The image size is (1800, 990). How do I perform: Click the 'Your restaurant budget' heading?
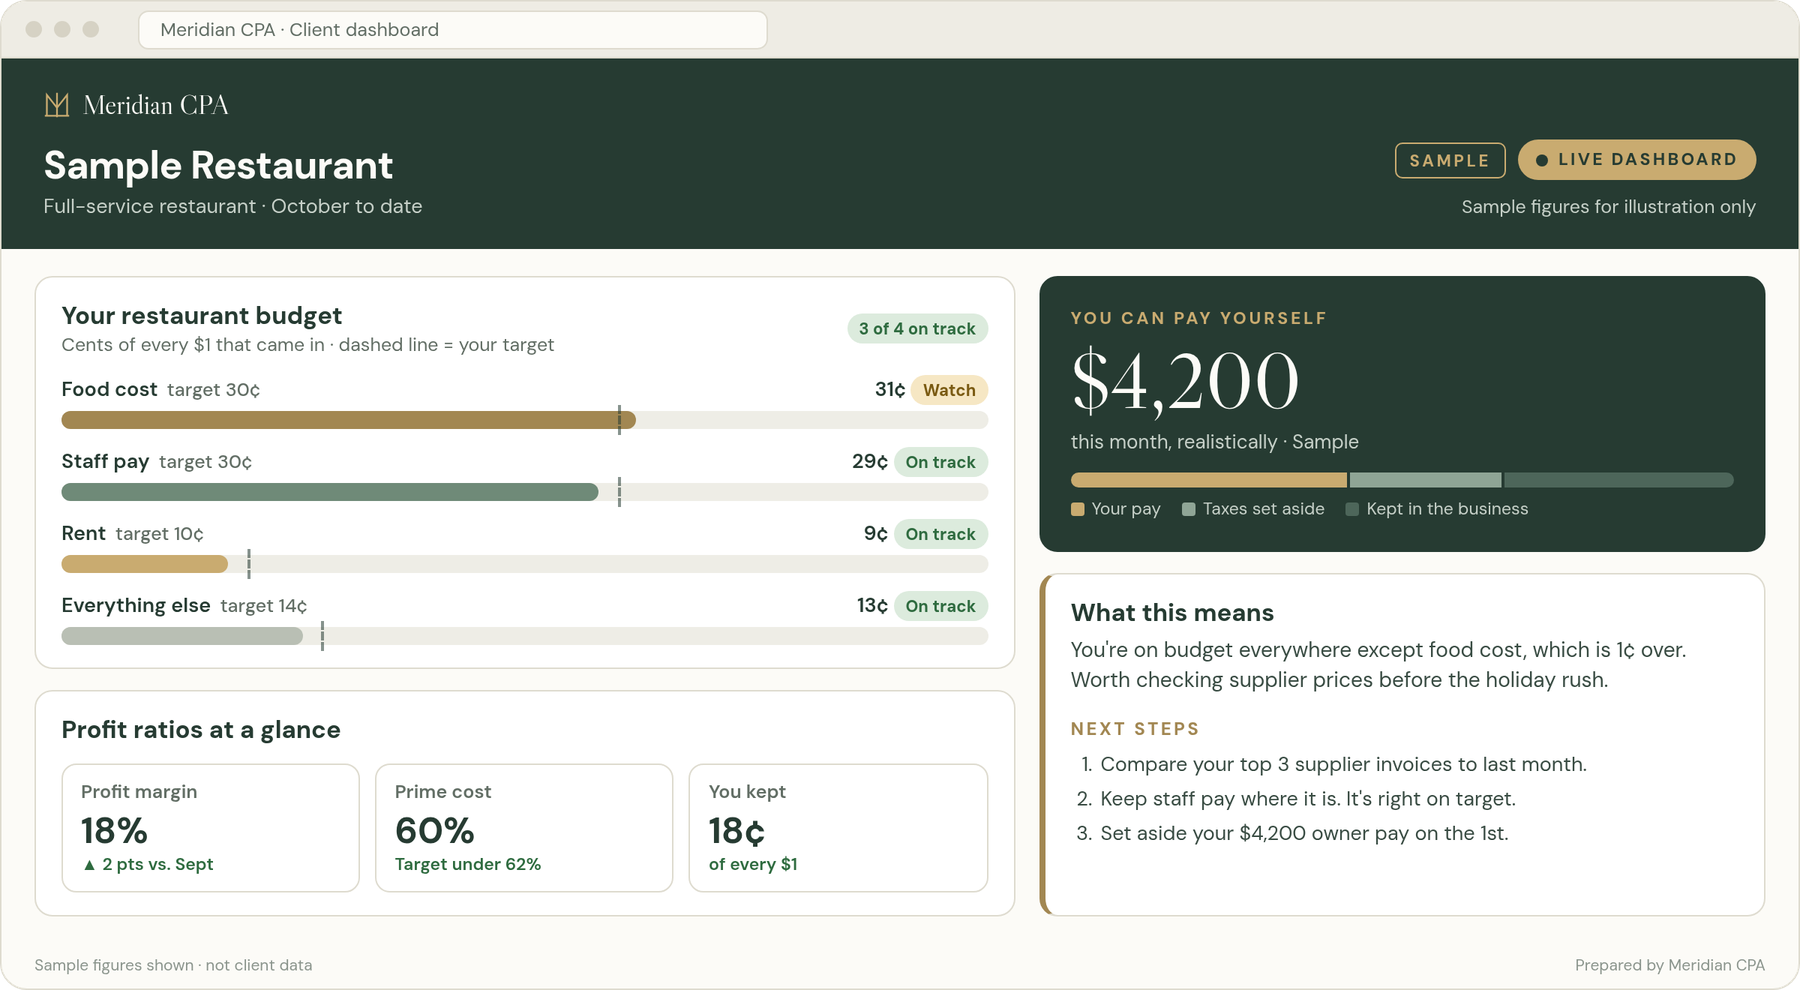(202, 316)
